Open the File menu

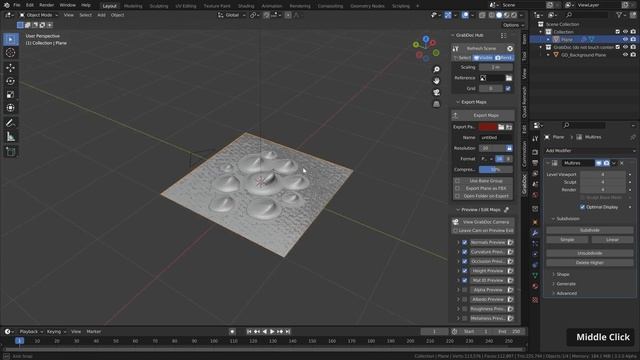point(17,5)
